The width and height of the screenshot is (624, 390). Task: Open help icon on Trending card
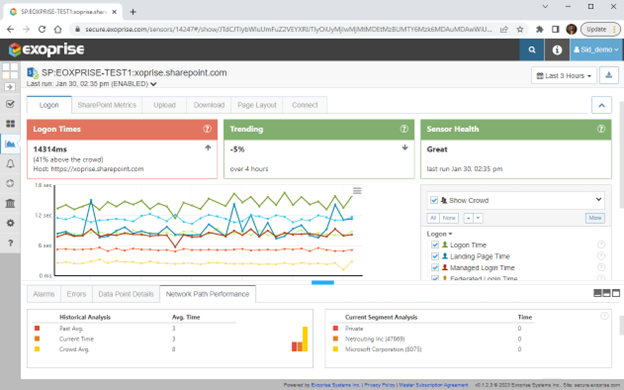[404, 129]
